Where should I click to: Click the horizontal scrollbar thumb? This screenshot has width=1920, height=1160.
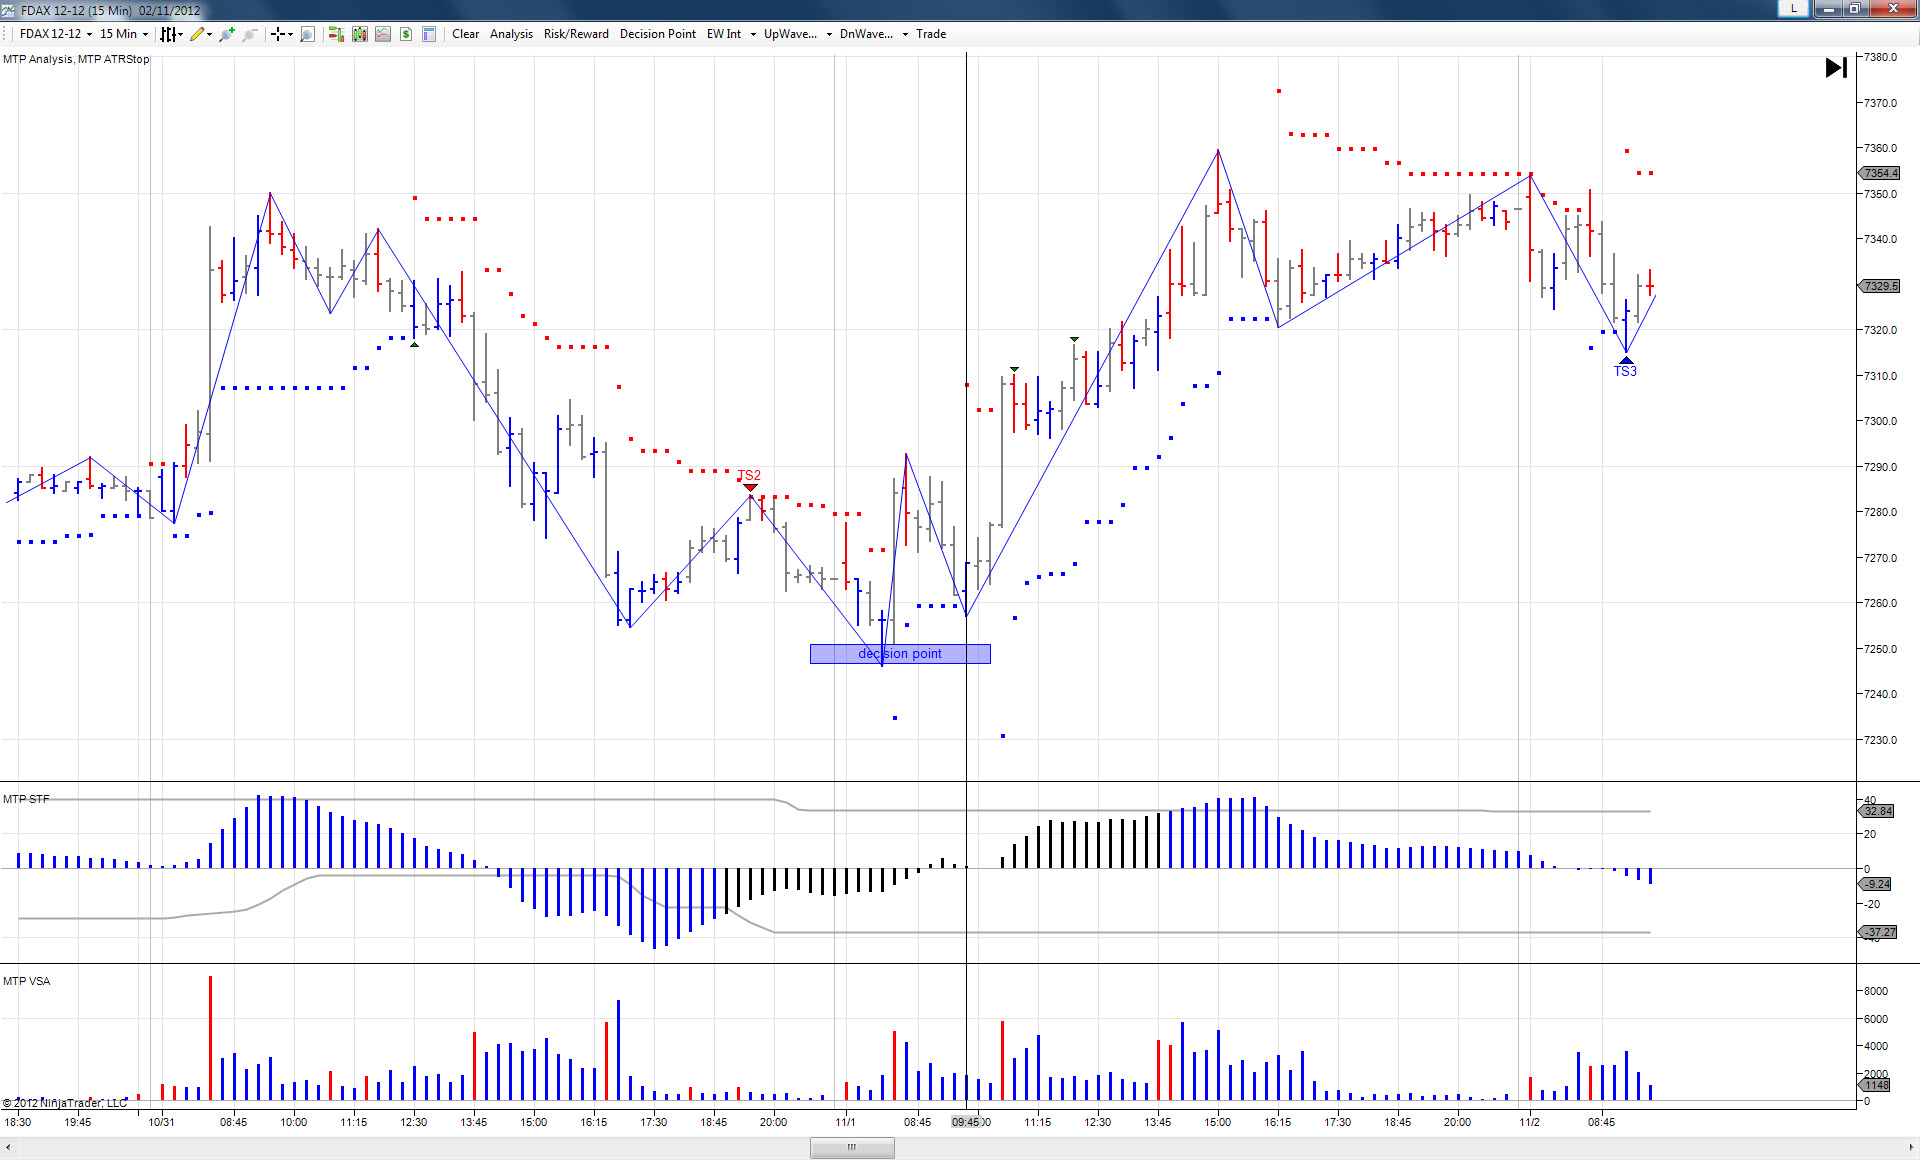pos(852,1148)
